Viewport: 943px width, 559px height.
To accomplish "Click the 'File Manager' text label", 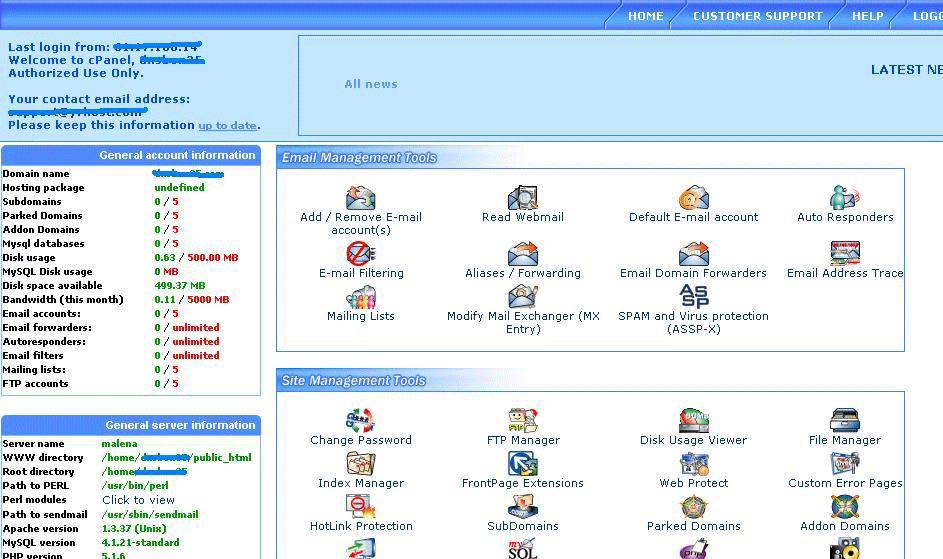I will click(844, 440).
